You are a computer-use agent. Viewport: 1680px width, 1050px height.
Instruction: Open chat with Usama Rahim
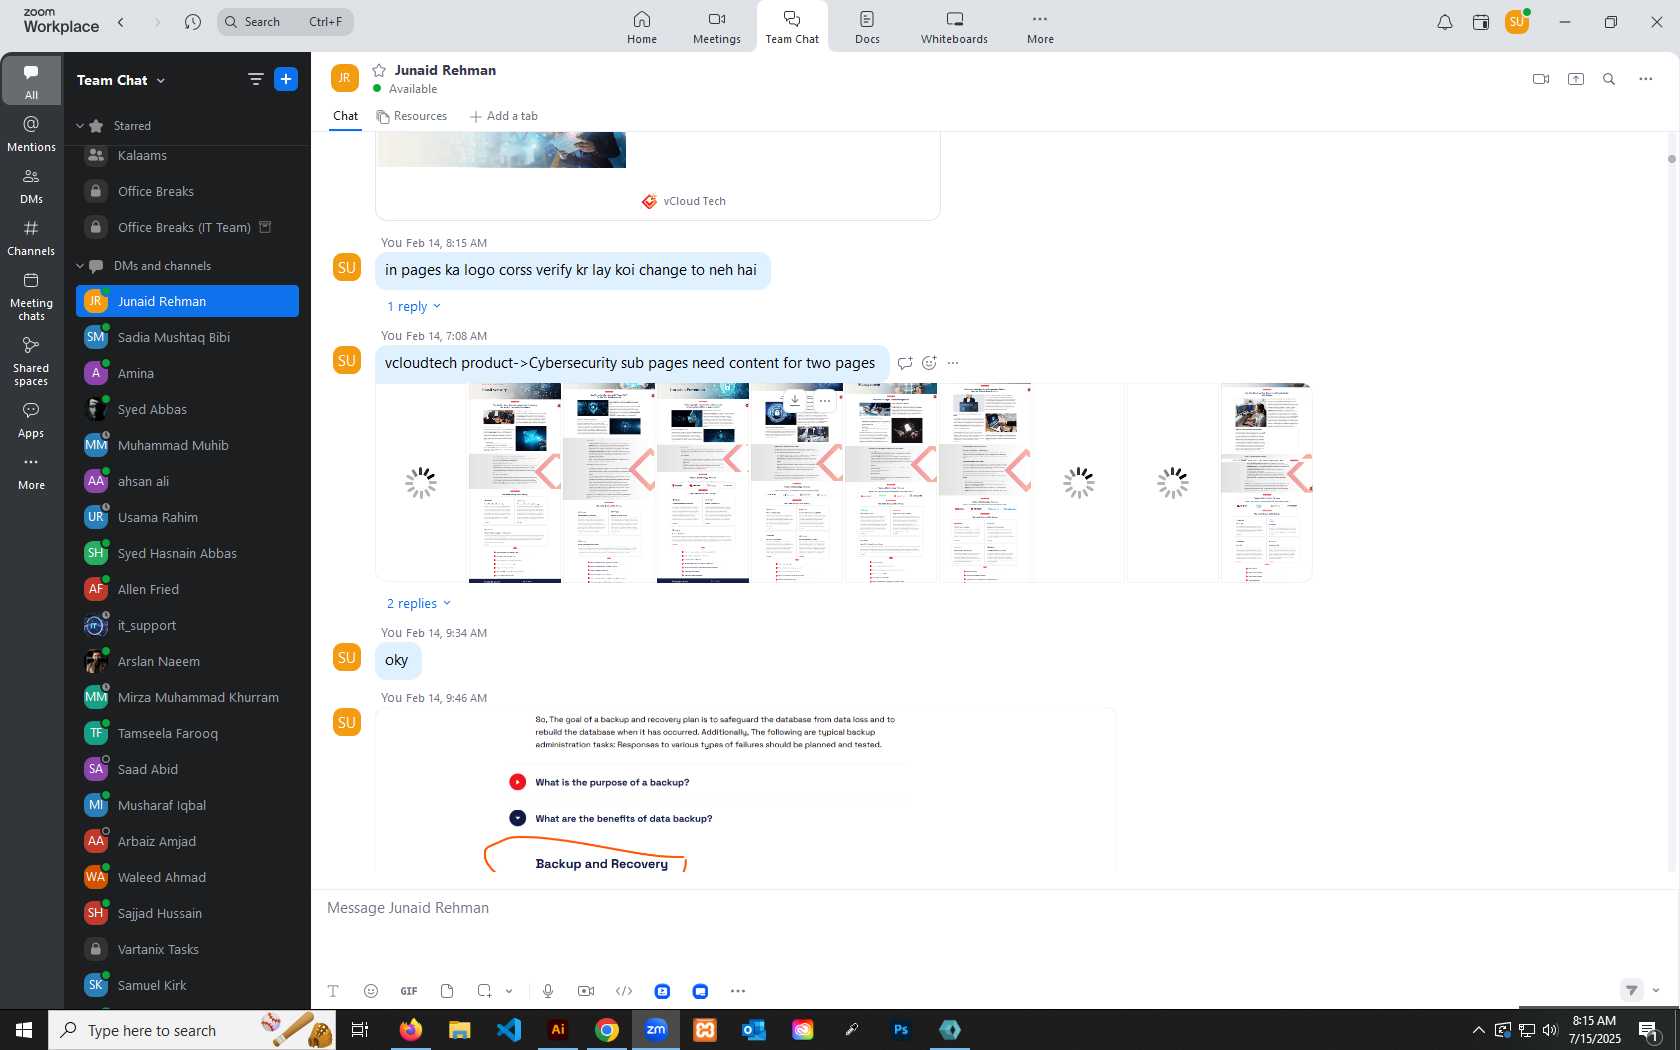[187, 517]
